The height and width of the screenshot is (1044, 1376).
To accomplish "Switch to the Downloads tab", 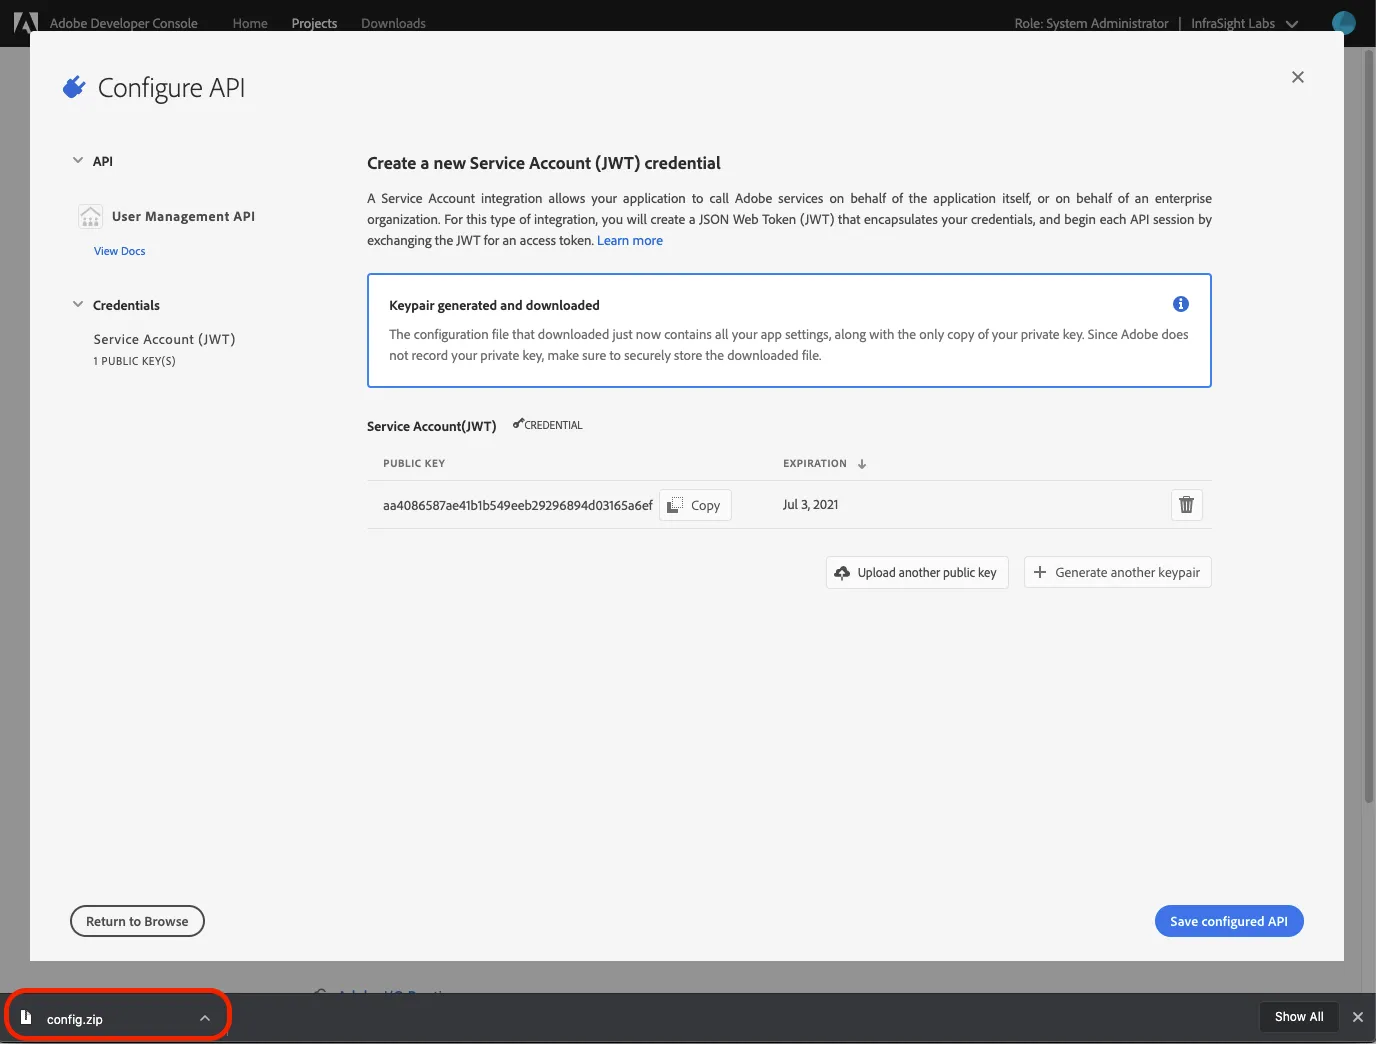I will point(393,23).
